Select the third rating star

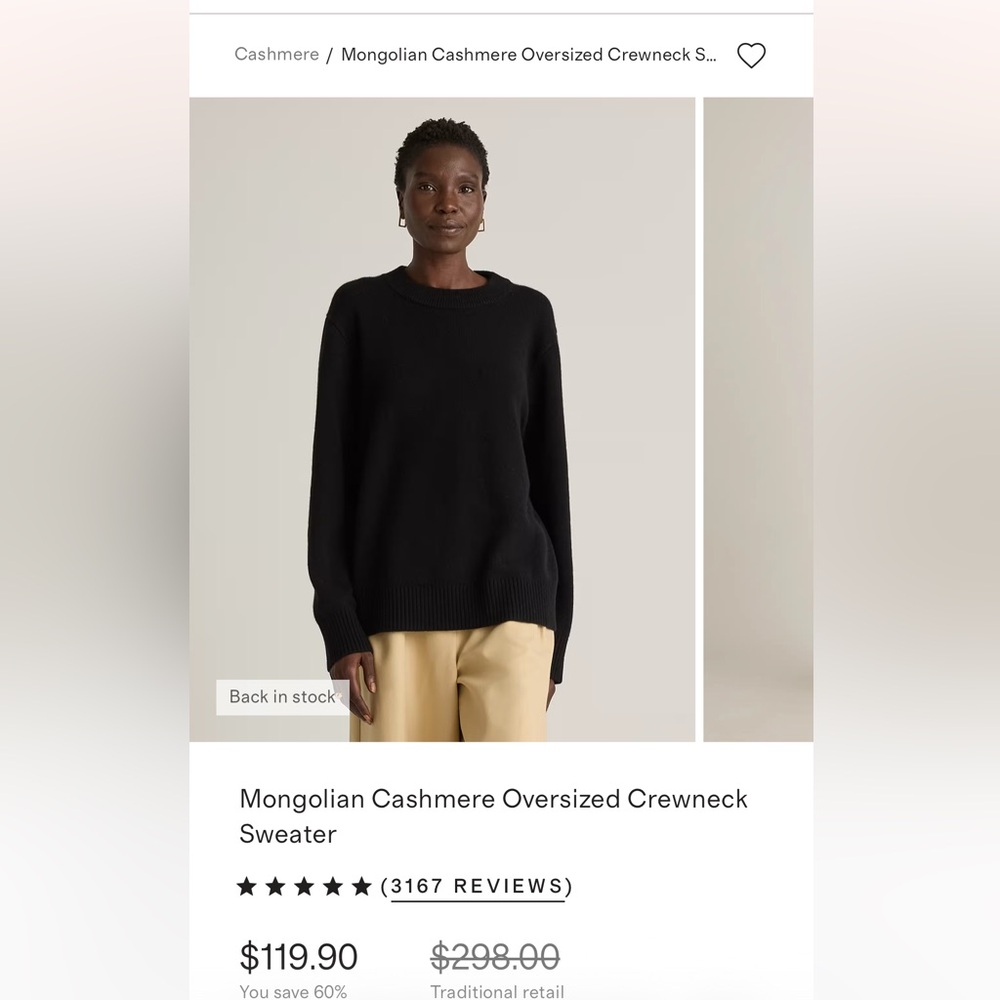point(305,886)
